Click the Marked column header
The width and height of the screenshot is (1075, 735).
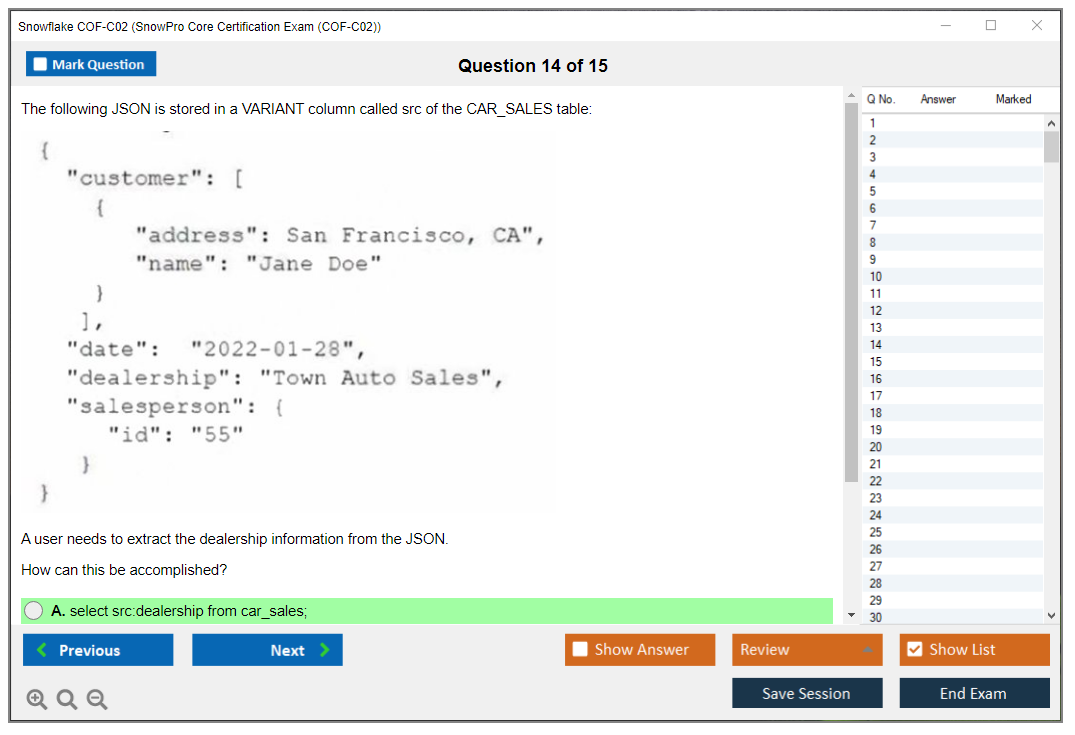pyautogui.click(x=1013, y=99)
